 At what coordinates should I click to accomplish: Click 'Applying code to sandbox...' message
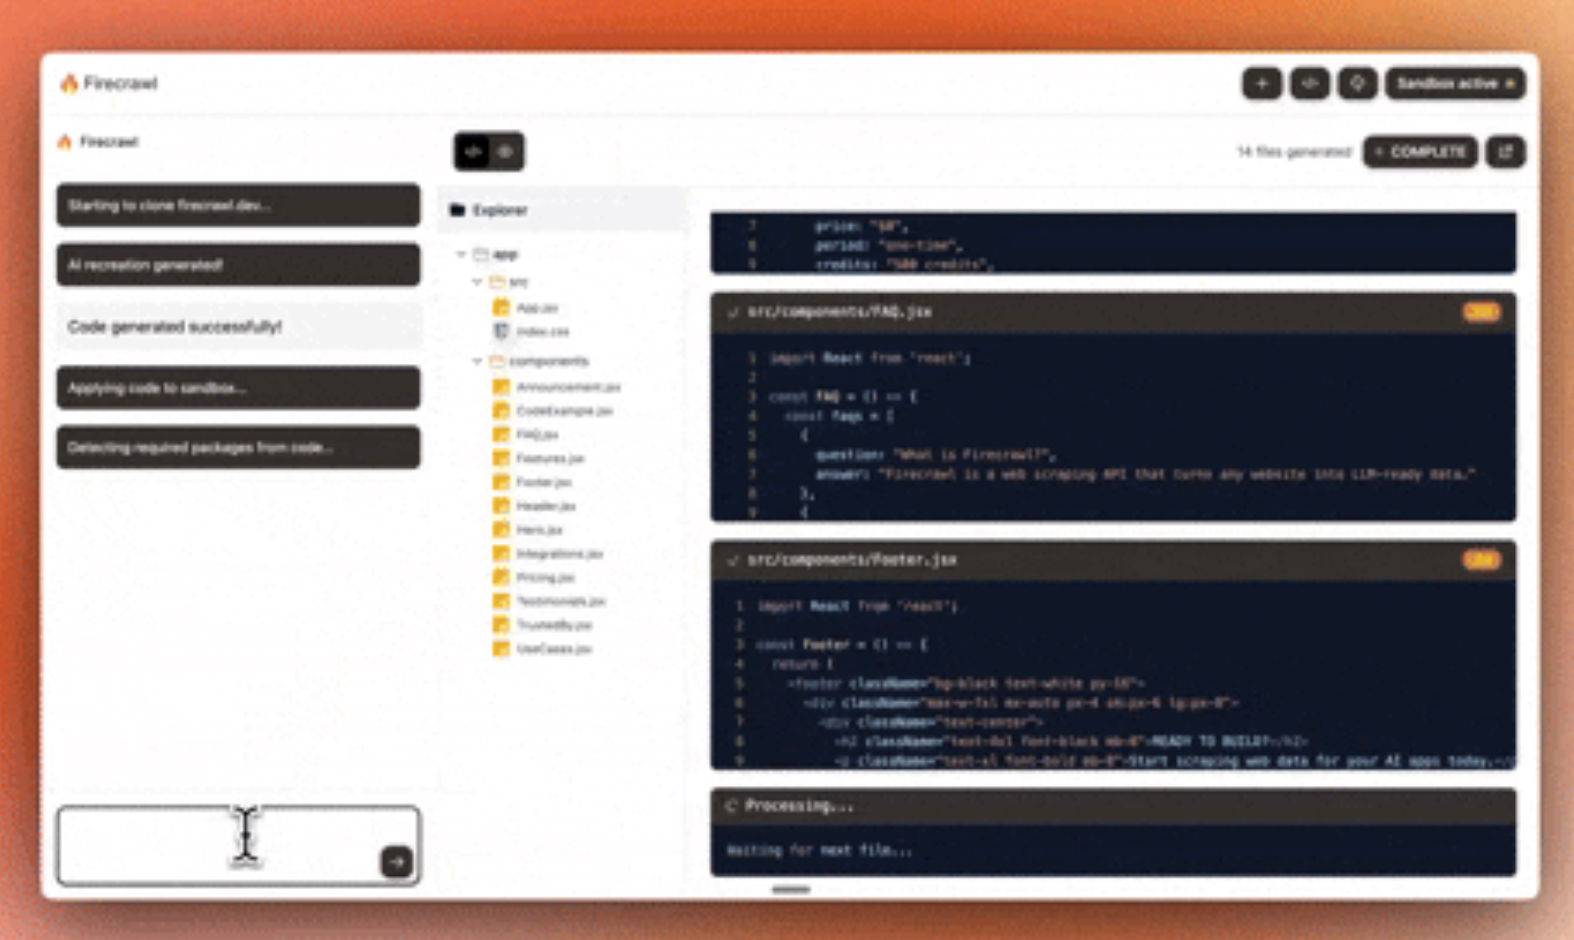[238, 388]
